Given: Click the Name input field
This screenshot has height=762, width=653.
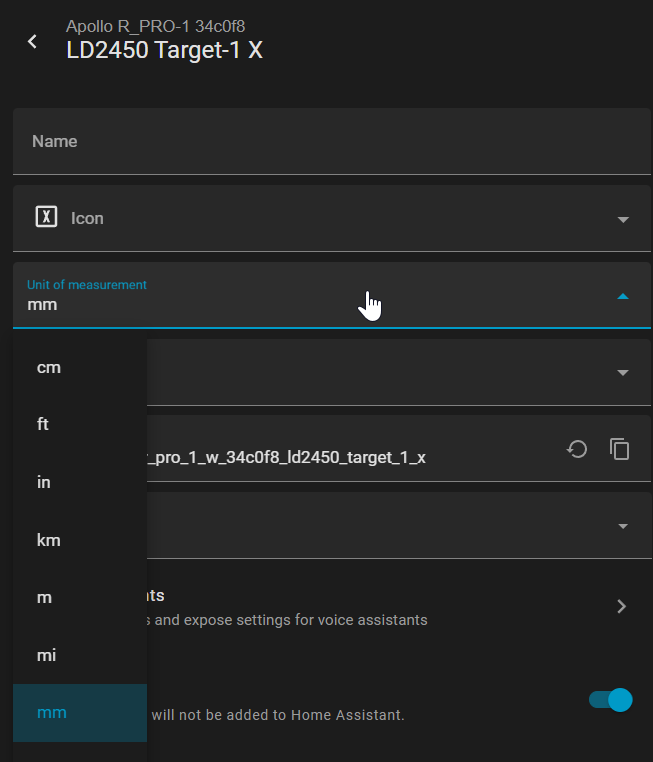Looking at the screenshot, I should pyautogui.click(x=332, y=141).
